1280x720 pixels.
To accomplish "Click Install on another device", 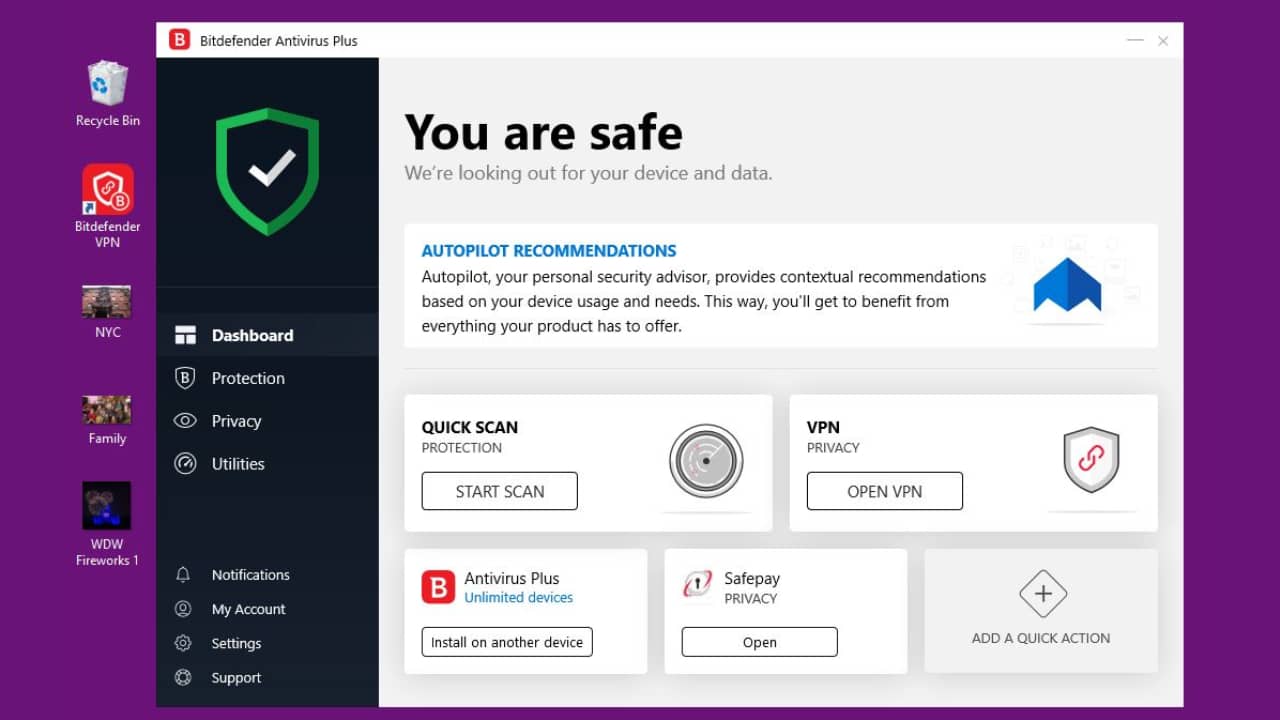I will coord(507,642).
